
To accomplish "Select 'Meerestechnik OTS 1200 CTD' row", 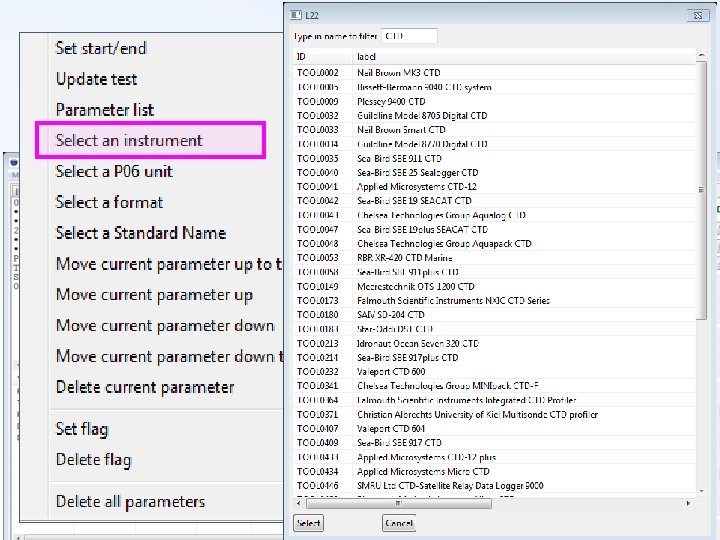I will coord(494,286).
